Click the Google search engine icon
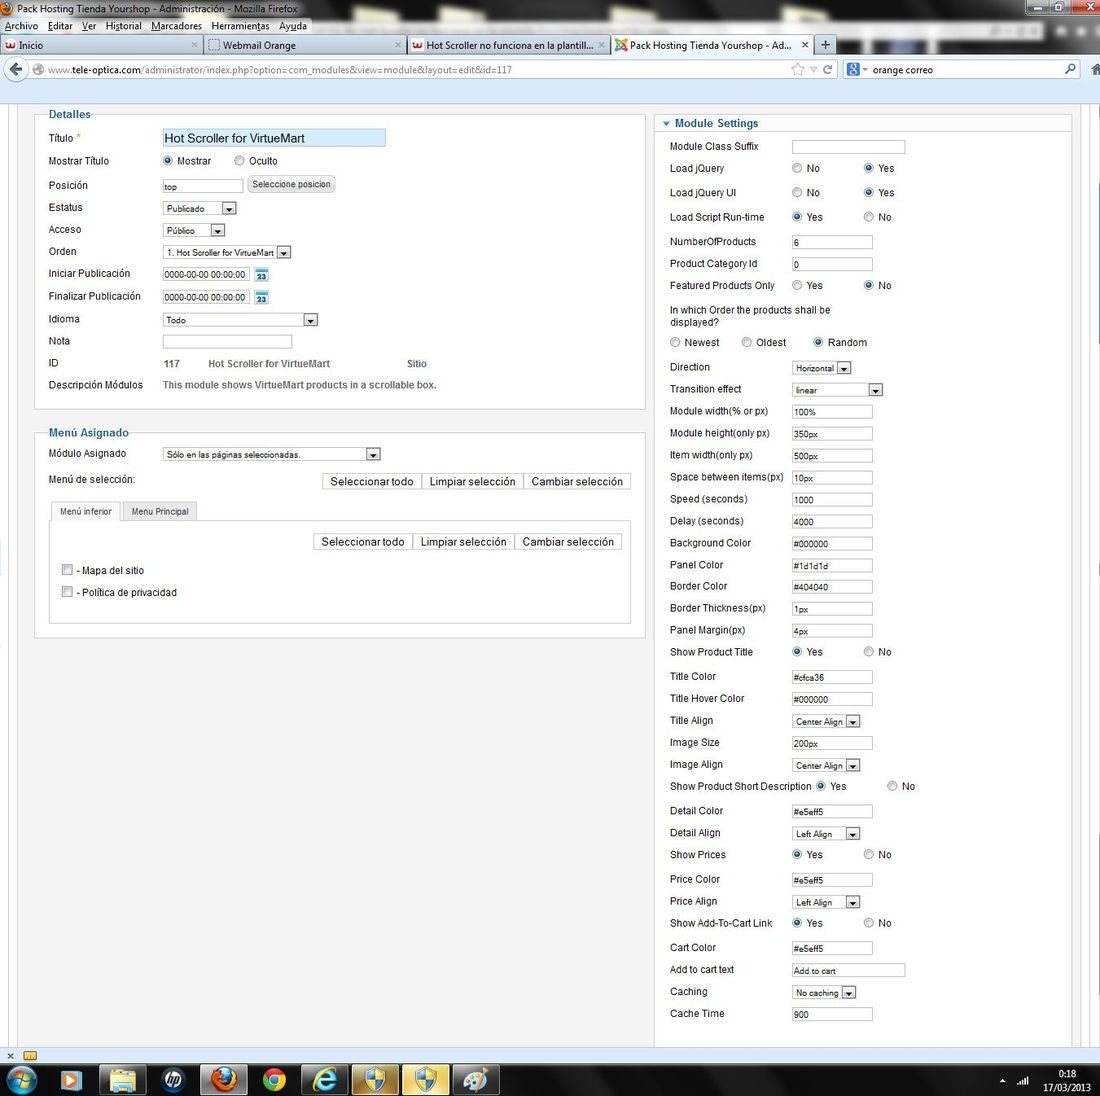 853,69
